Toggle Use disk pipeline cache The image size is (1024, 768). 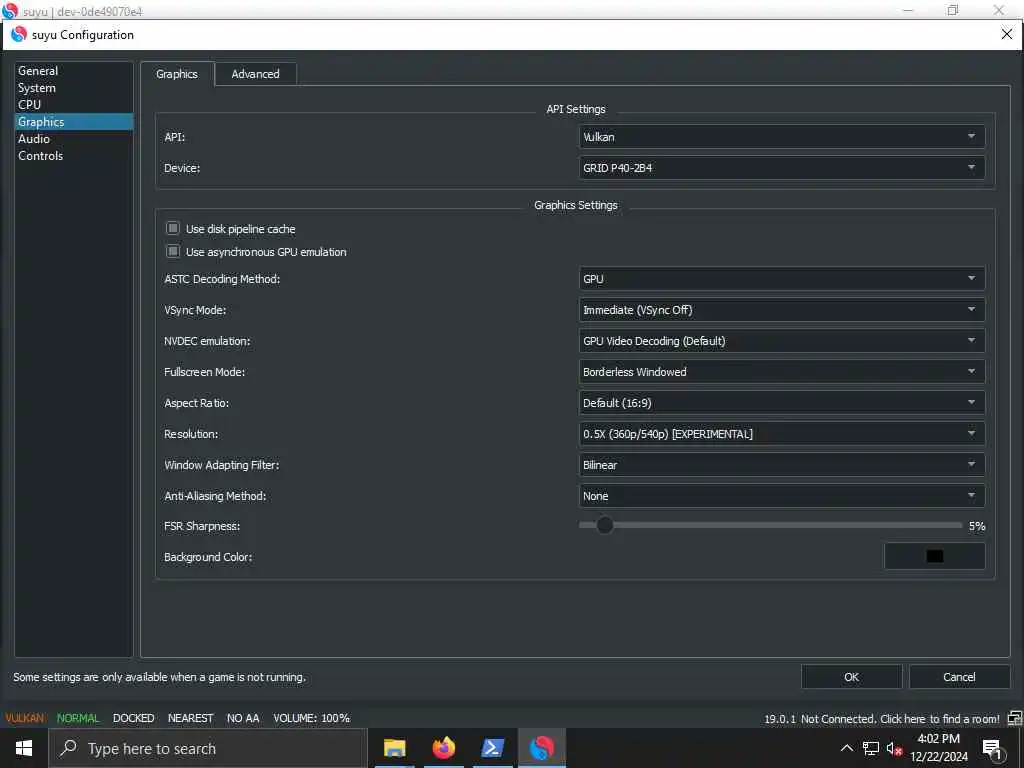tap(172, 228)
